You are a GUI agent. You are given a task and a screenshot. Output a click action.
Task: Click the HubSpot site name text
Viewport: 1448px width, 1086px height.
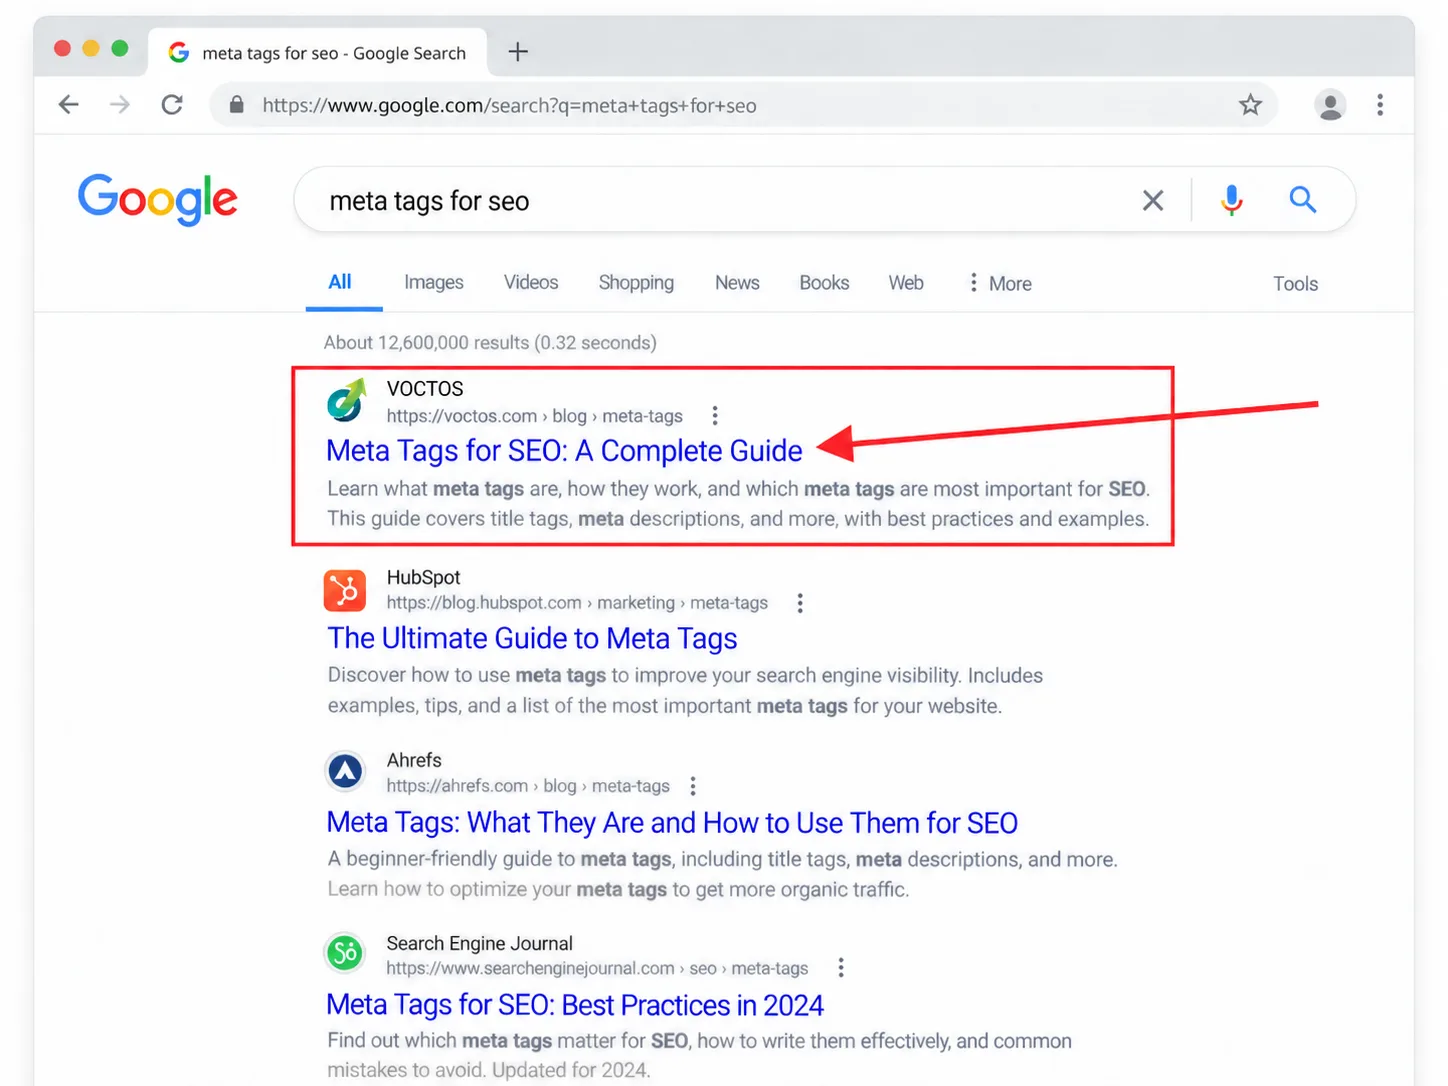(423, 577)
